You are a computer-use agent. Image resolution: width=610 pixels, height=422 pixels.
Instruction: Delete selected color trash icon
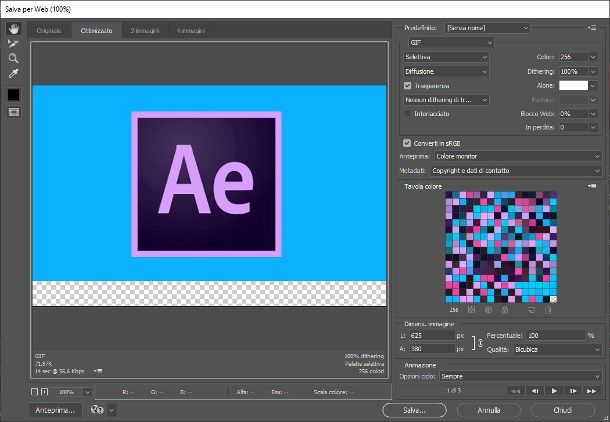click(548, 310)
